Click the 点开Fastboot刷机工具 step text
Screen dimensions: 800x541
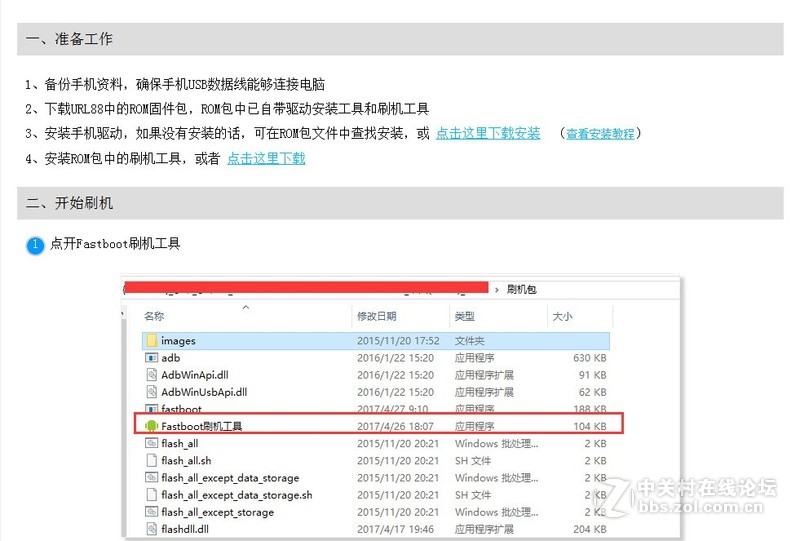115,243
